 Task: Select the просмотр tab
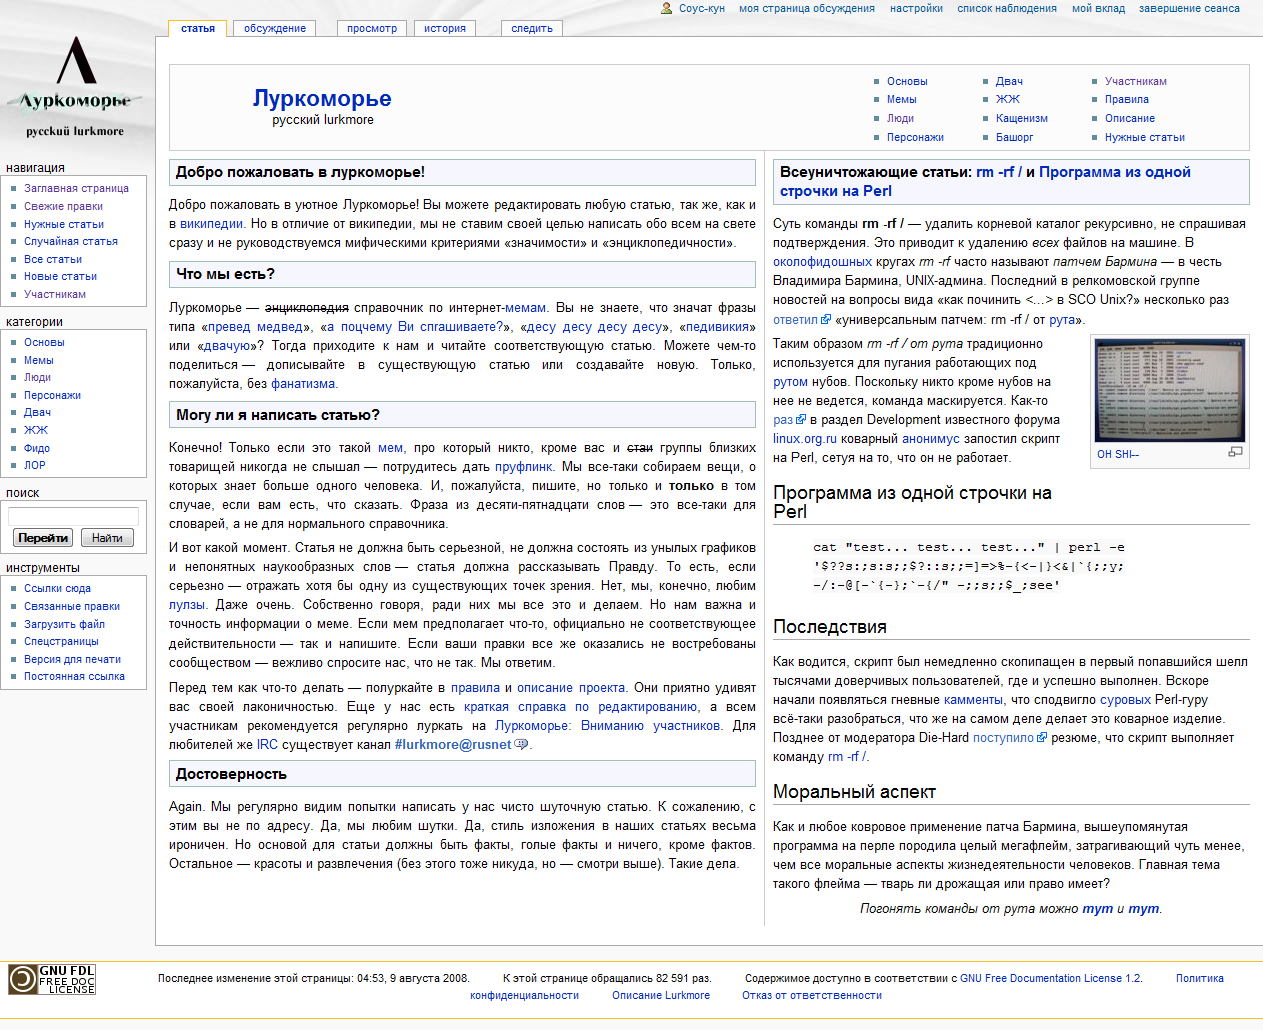pyautogui.click(x=372, y=28)
